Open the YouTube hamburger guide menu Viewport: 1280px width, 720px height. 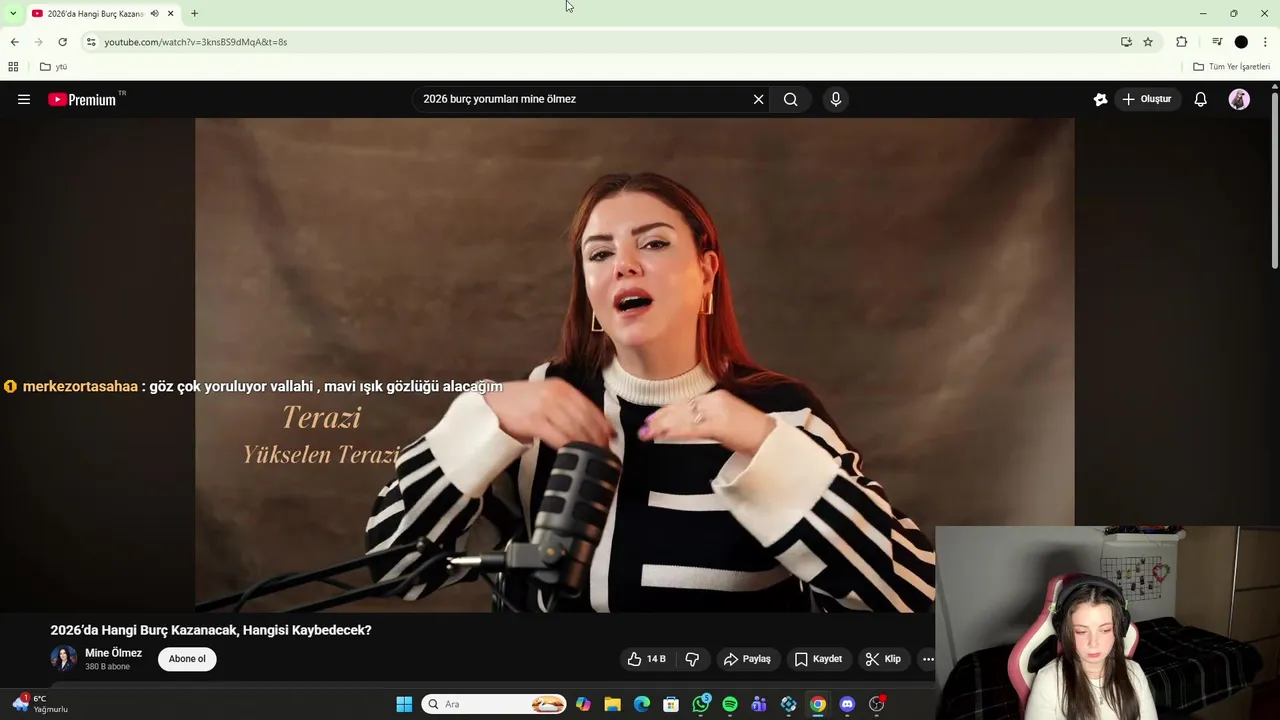[x=24, y=99]
